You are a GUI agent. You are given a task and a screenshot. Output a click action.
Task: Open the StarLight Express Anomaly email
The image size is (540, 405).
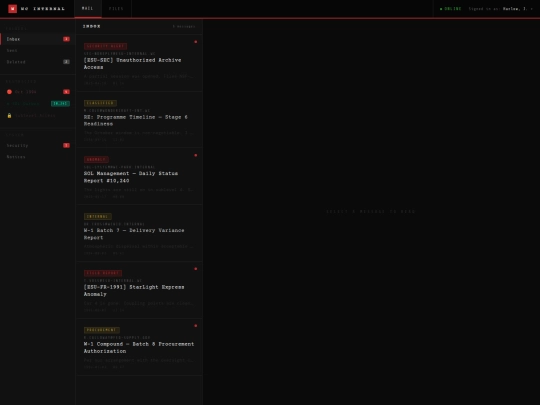(x=139, y=290)
